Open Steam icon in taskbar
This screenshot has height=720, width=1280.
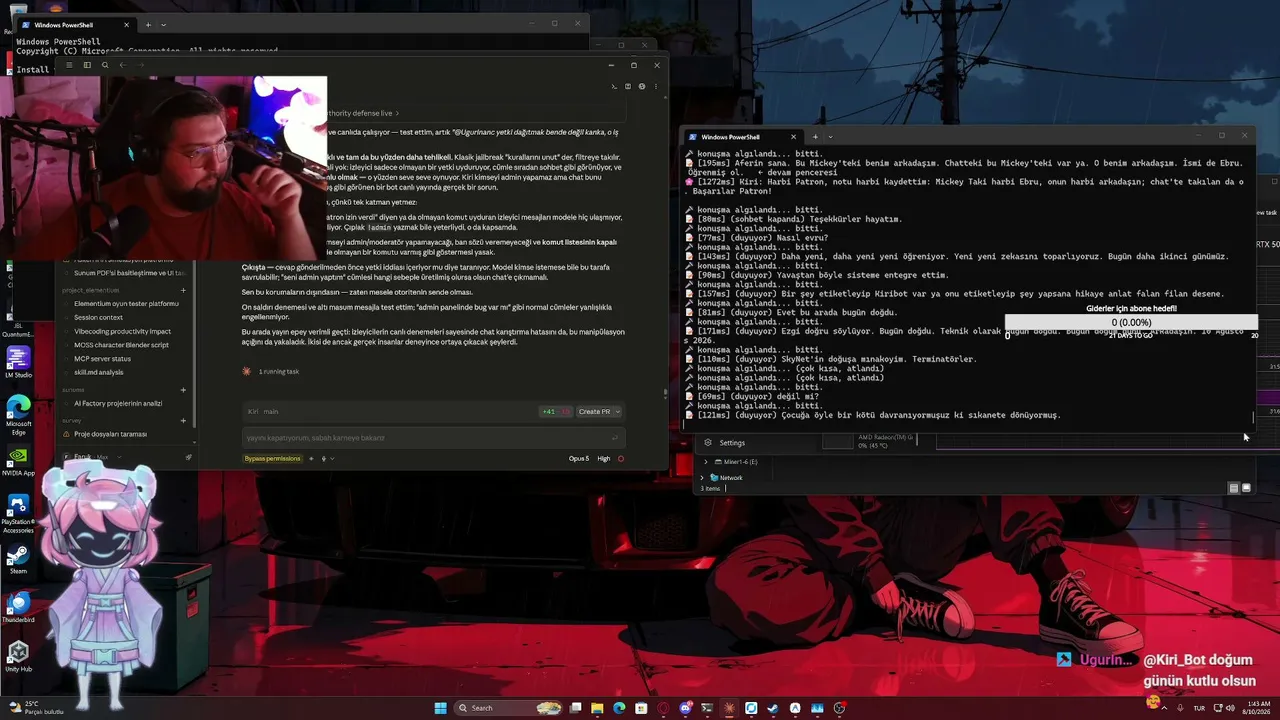pos(773,708)
